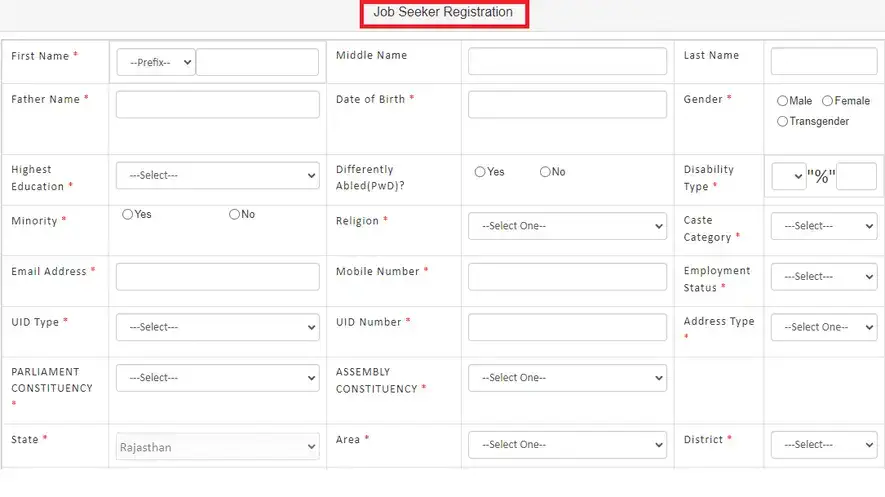The image size is (885, 497).
Task: Open the Caste Category dropdown
Action: (824, 226)
